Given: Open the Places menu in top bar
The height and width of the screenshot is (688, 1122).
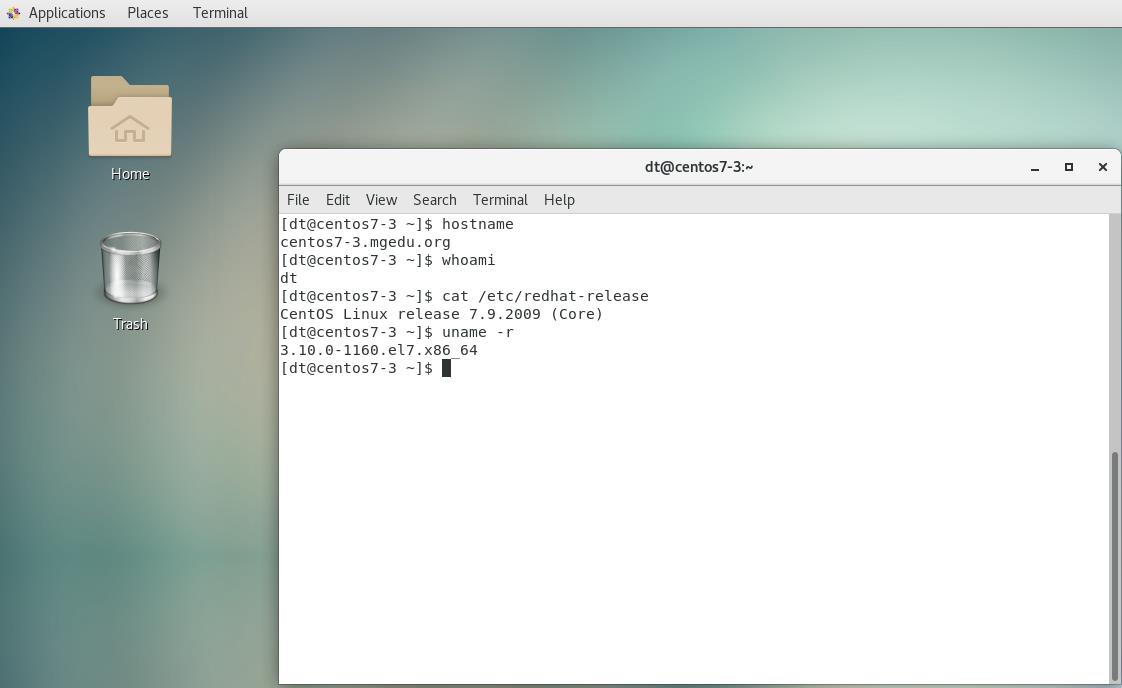Looking at the screenshot, I should pyautogui.click(x=147, y=13).
